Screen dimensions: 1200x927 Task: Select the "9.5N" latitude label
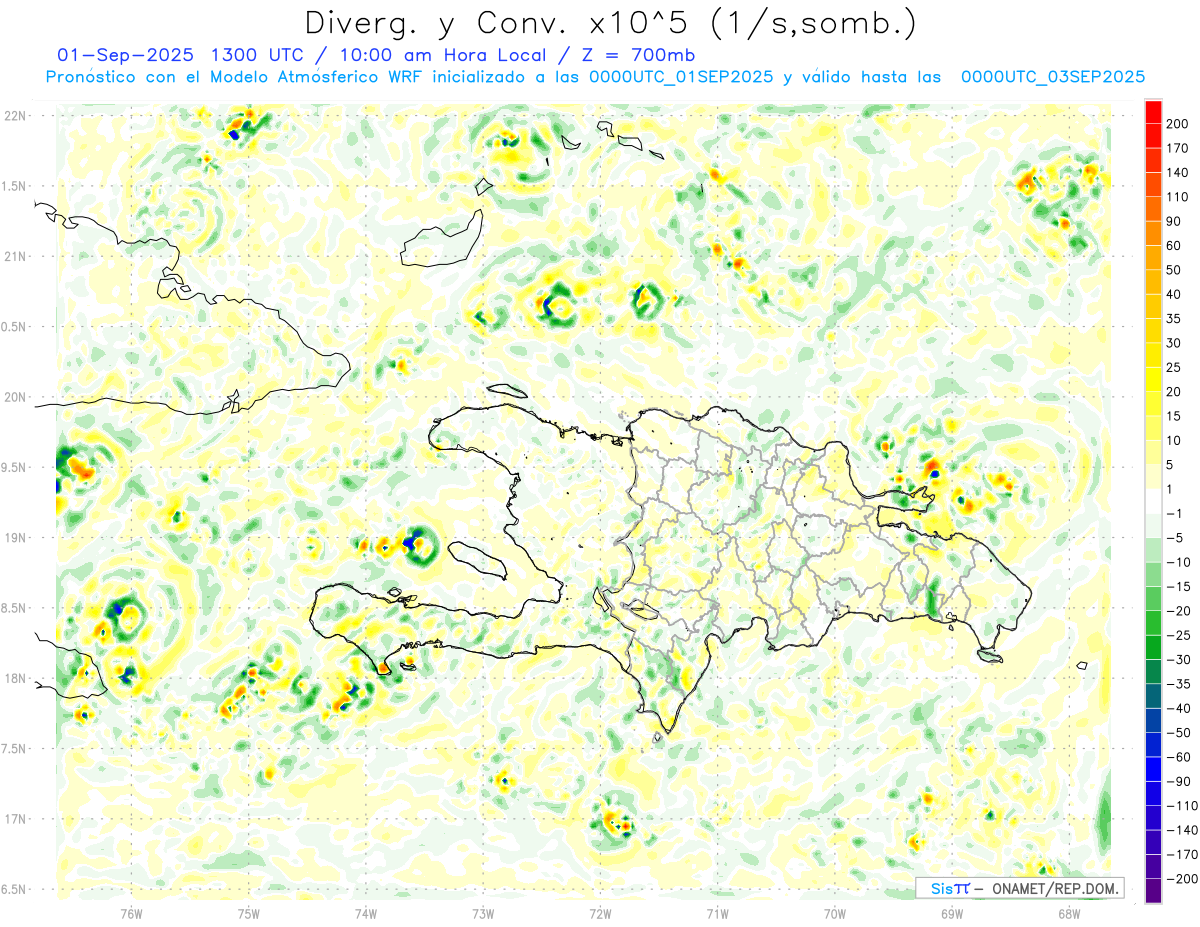(x=14, y=468)
